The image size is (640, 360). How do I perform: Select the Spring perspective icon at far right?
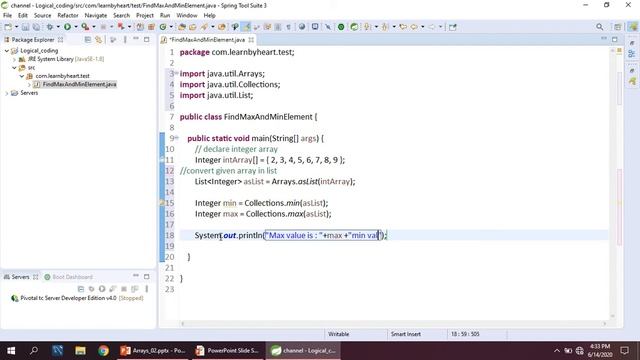pos(632,27)
